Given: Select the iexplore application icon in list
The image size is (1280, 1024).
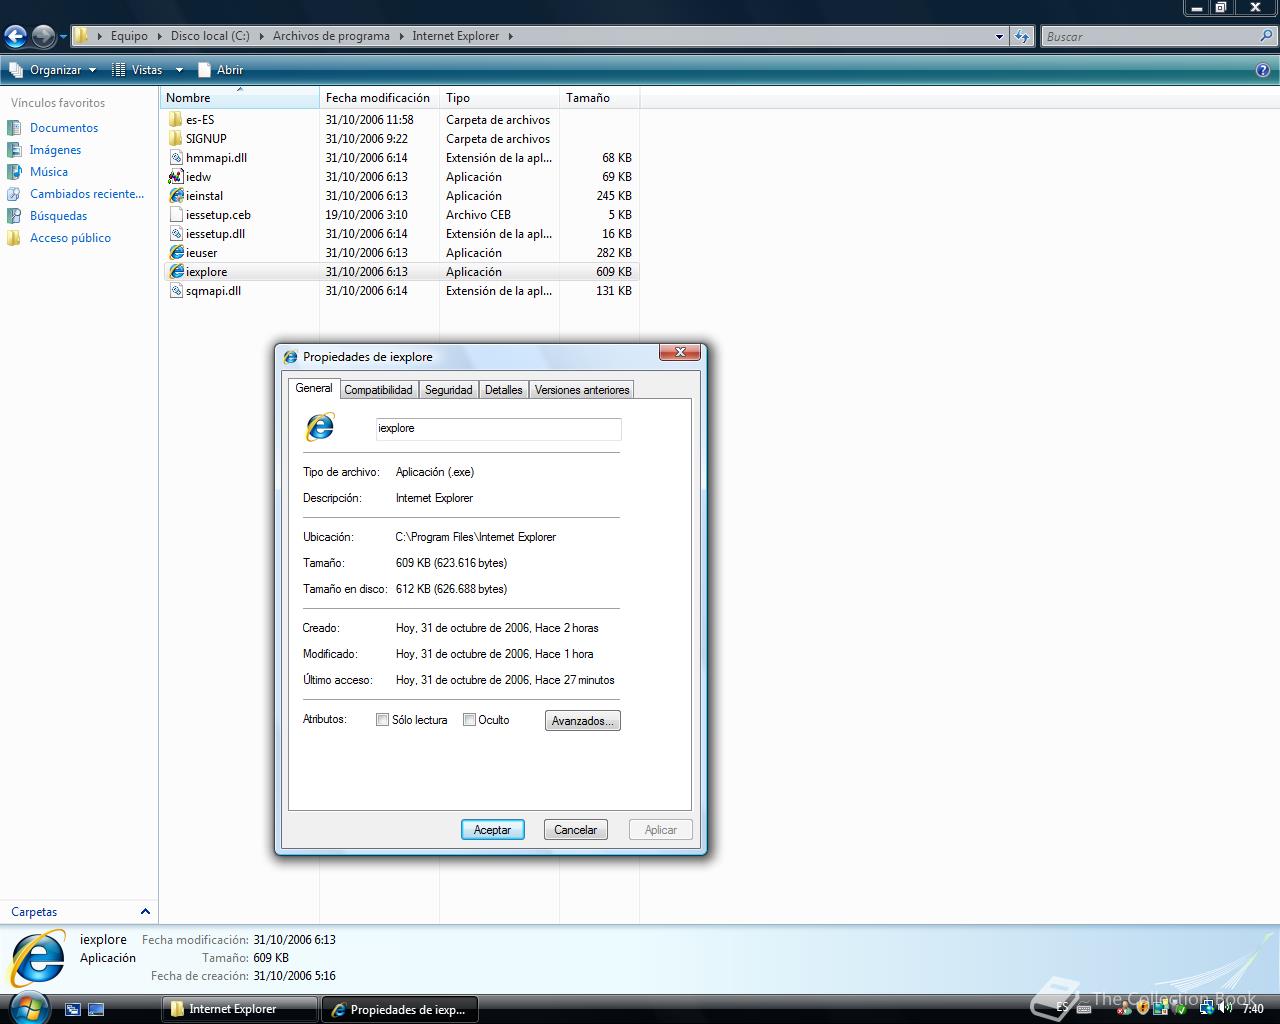Looking at the screenshot, I should 176,272.
